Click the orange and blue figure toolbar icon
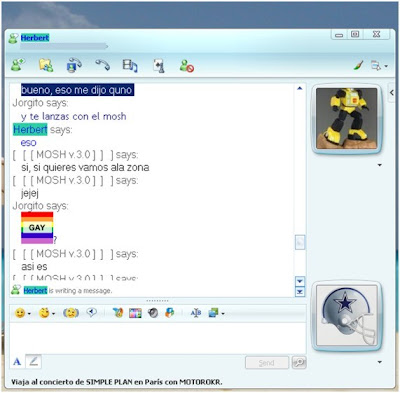400x393 pixels. (170, 313)
